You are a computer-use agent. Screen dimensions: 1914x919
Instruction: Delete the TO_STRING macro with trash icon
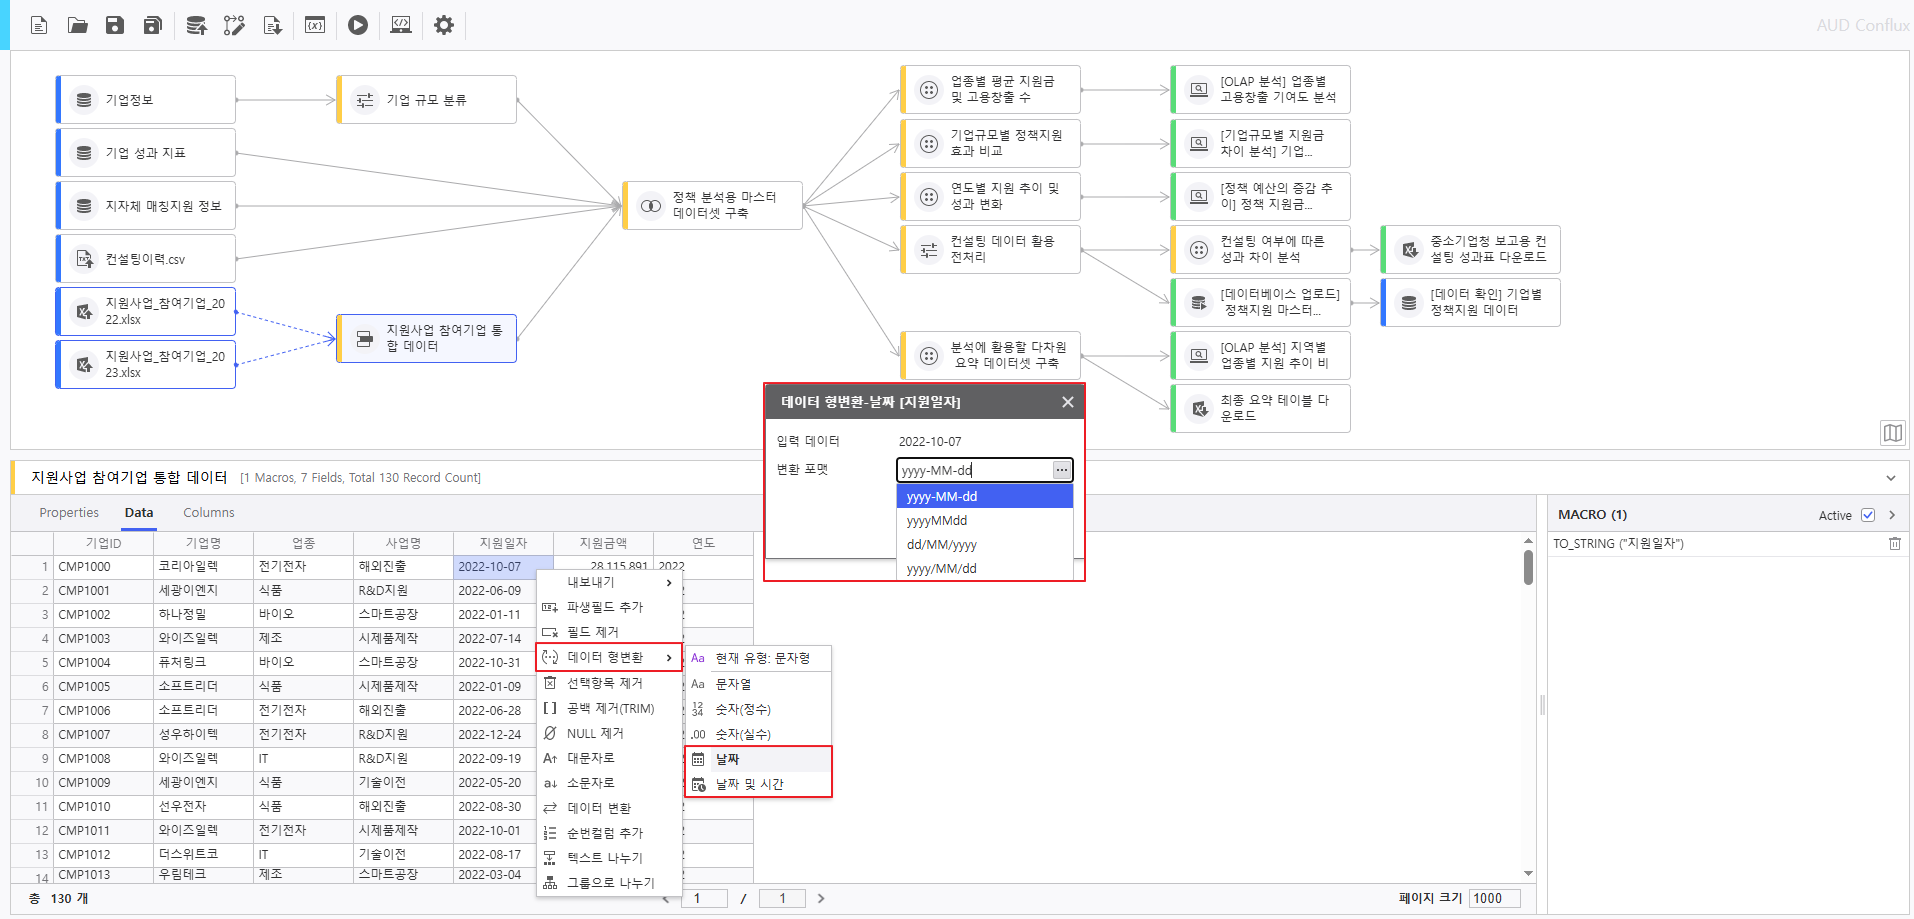tap(1894, 544)
